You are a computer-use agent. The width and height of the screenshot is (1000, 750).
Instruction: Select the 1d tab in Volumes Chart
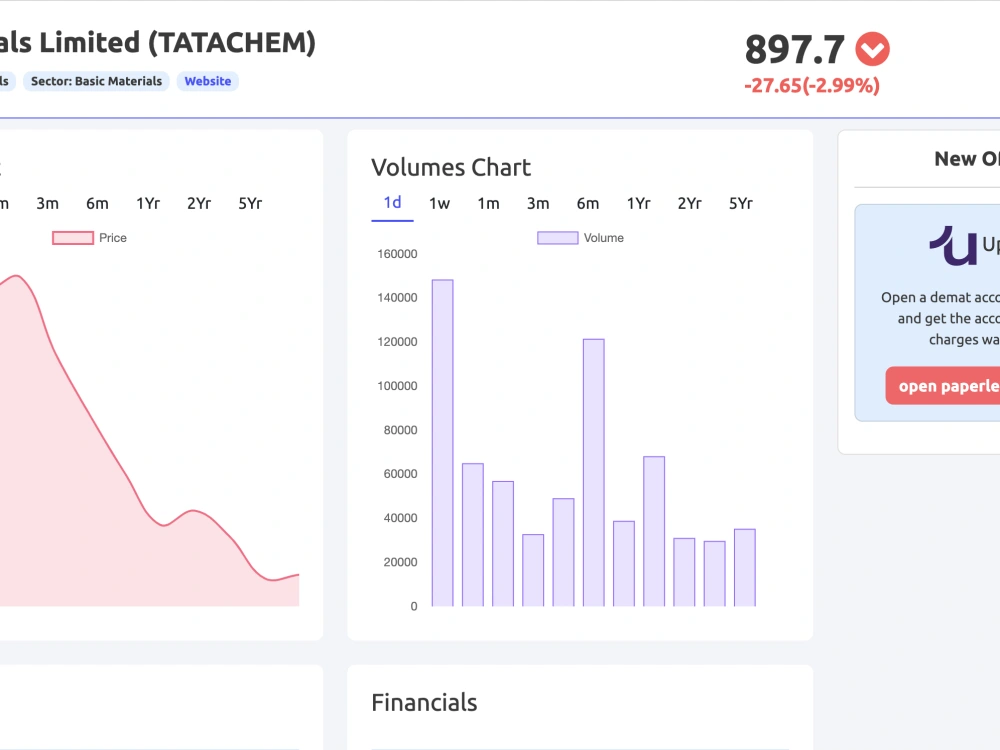click(x=392, y=203)
